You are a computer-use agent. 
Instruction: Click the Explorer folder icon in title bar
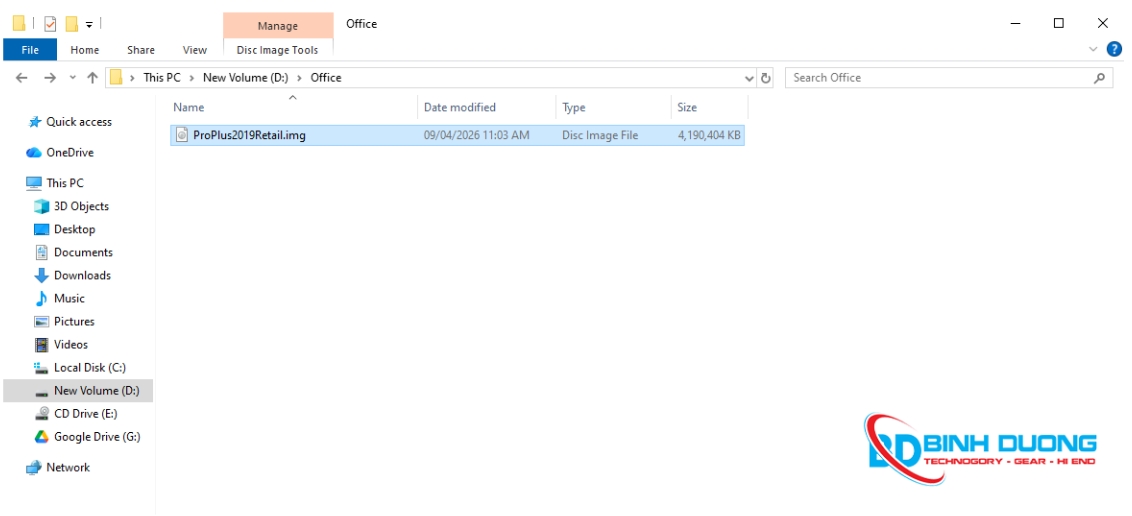19,24
